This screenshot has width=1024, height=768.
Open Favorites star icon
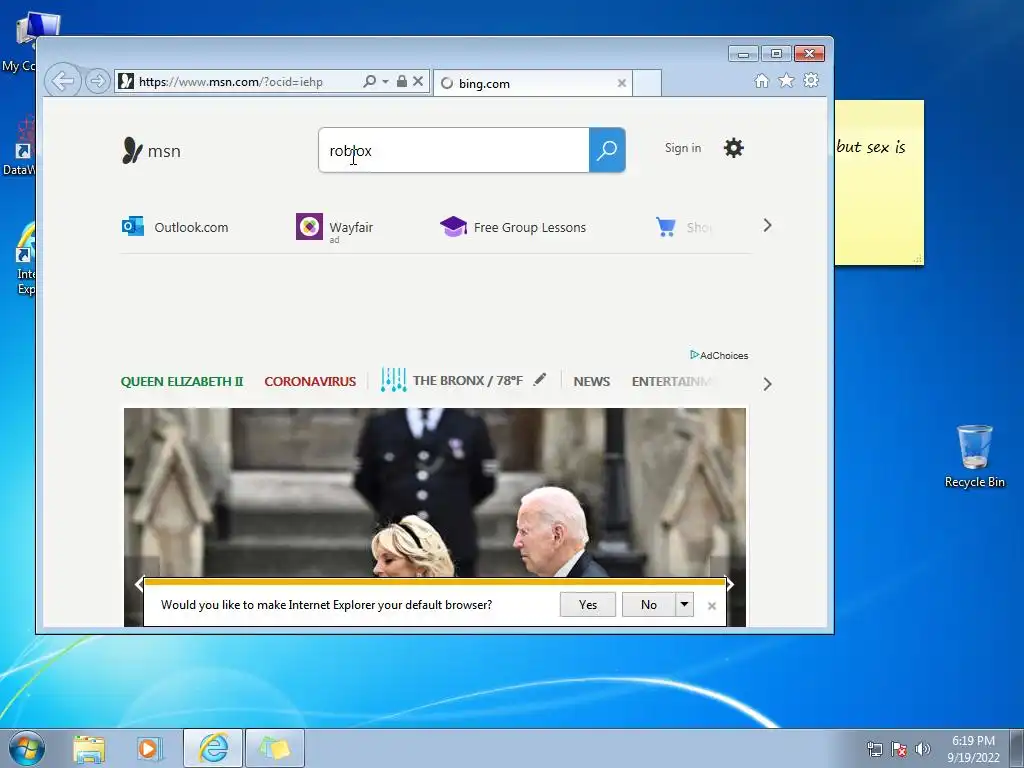point(786,80)
